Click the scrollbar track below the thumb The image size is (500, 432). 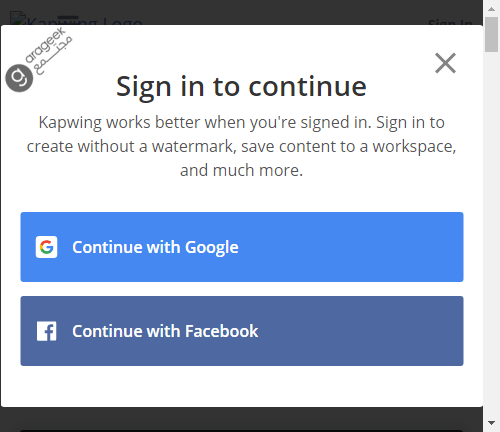coord(491,233)
